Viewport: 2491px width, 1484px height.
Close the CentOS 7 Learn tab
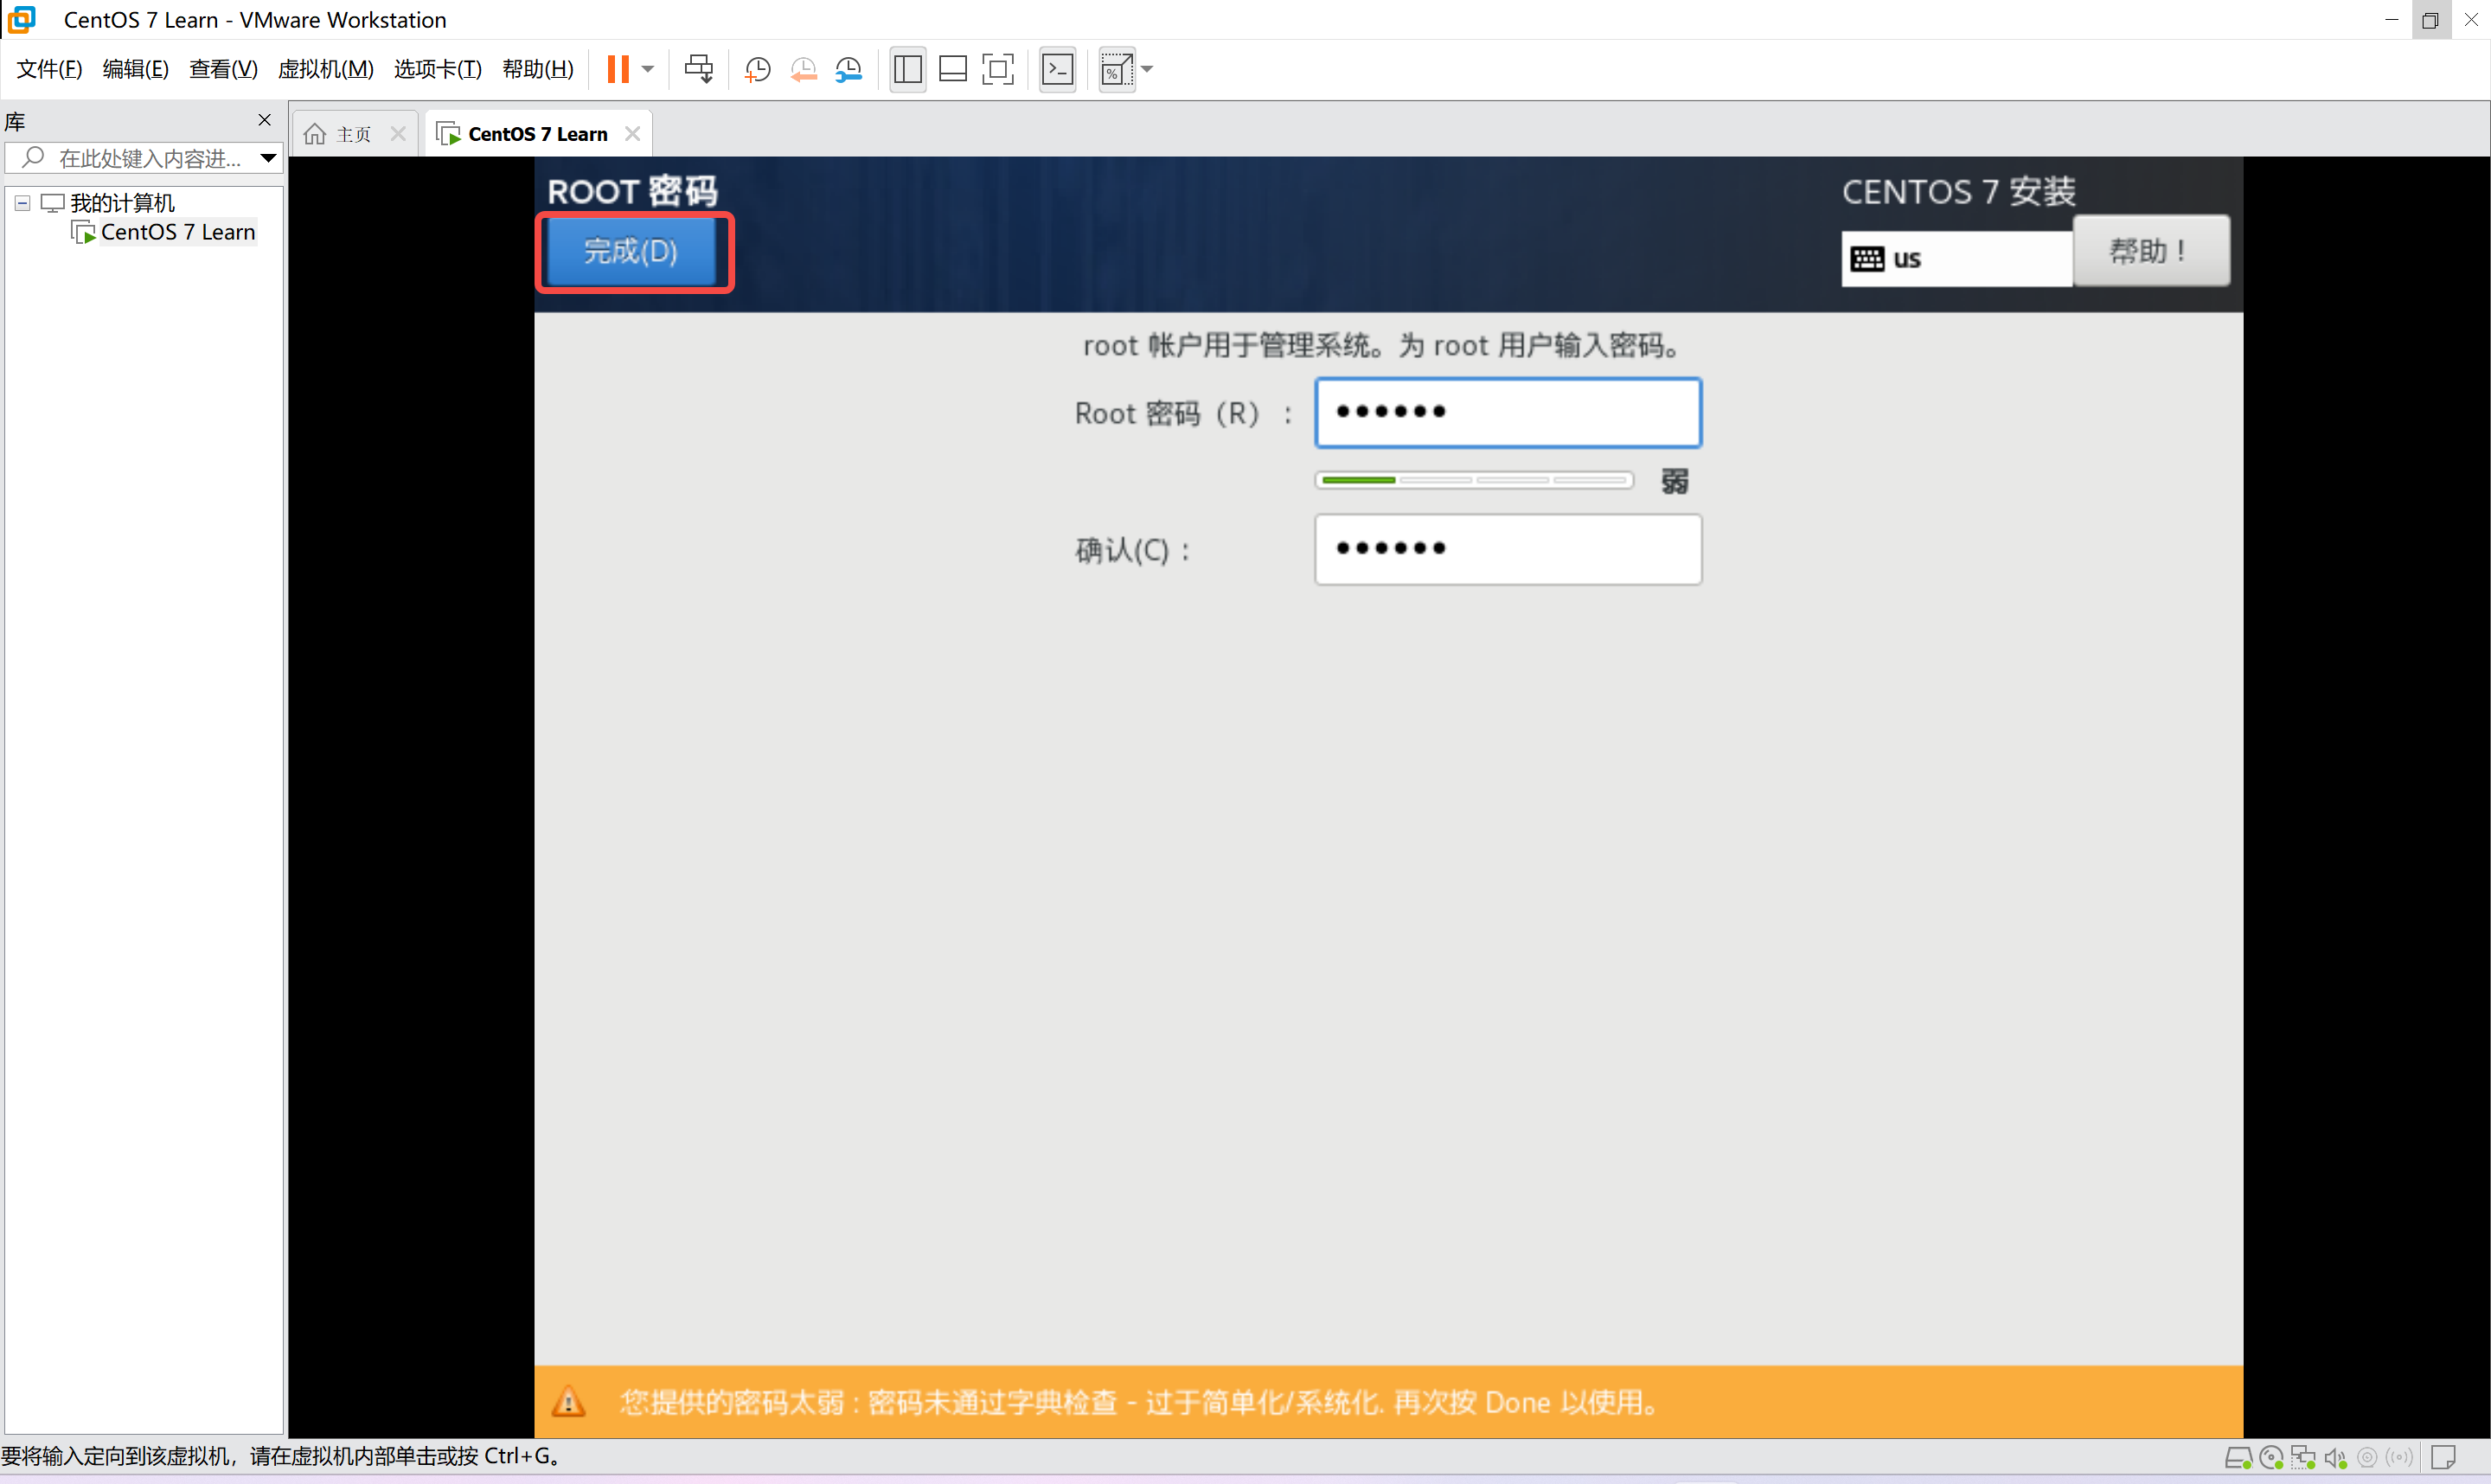tap(632, 134)
